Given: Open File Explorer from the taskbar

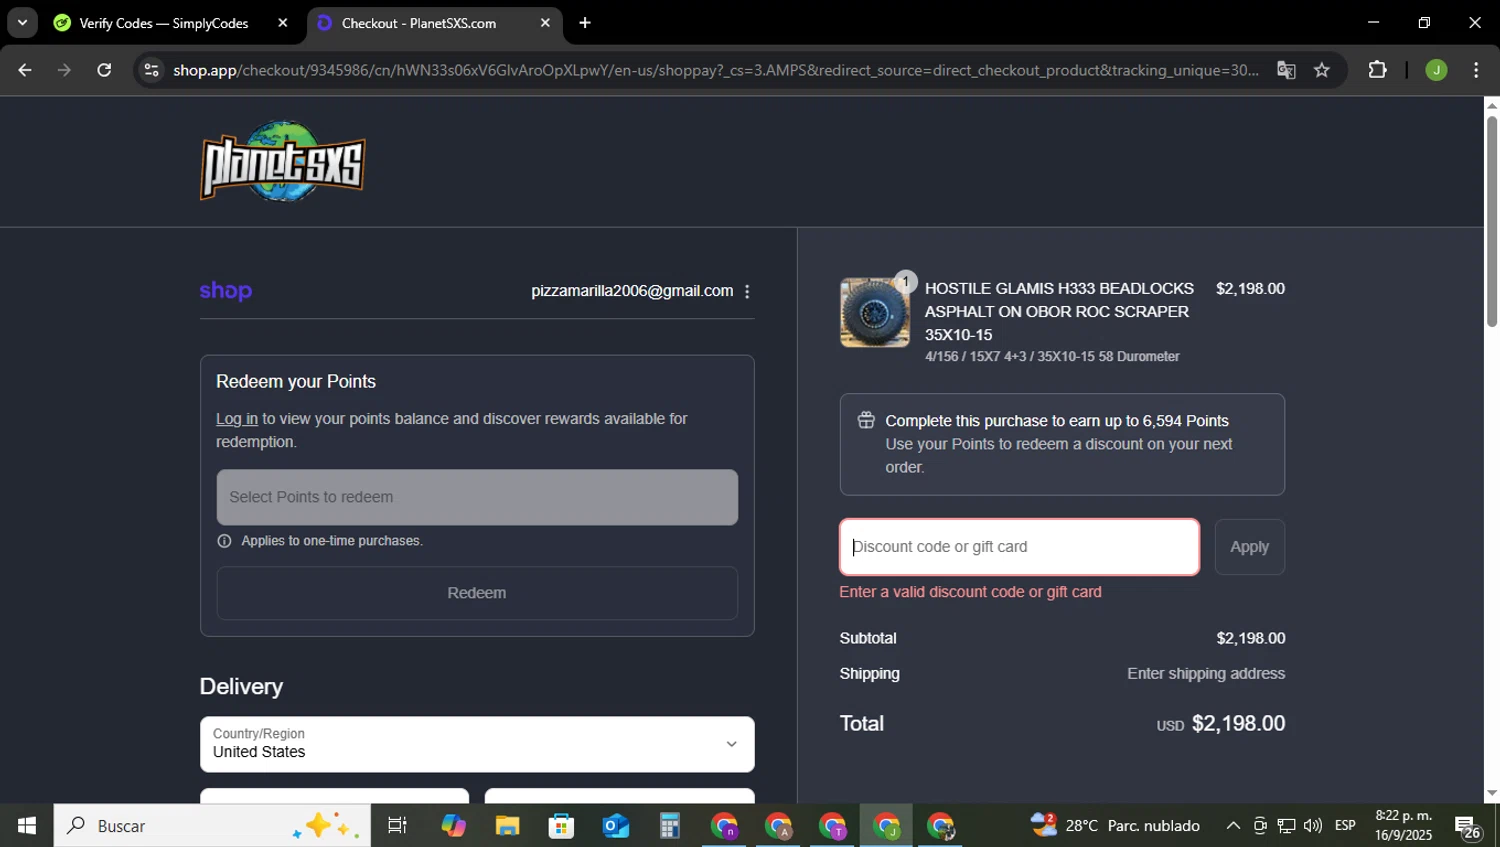Looking at the screenshot, I should (507, 826).
